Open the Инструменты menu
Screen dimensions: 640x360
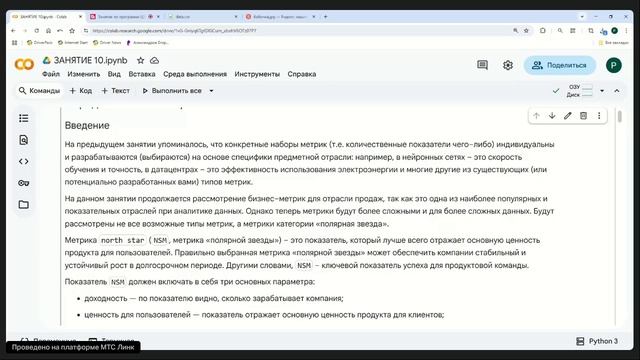(x=257, y=74)
